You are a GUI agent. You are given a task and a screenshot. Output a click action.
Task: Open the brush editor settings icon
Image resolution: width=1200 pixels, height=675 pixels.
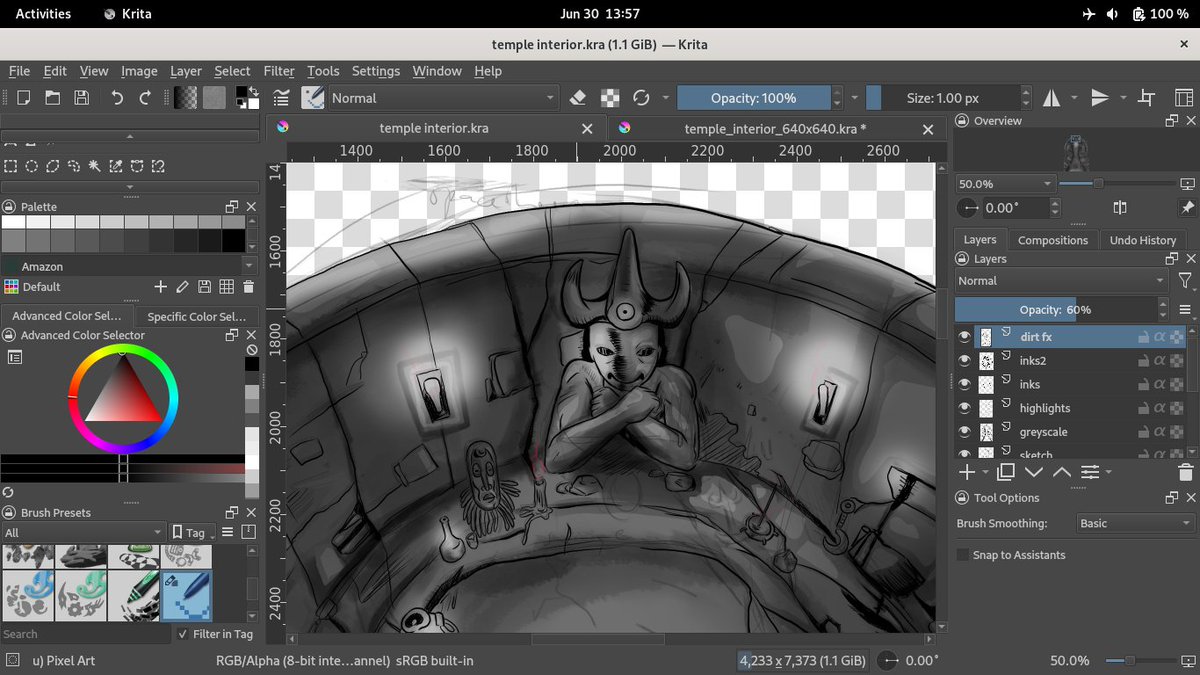tap(282, 98)
